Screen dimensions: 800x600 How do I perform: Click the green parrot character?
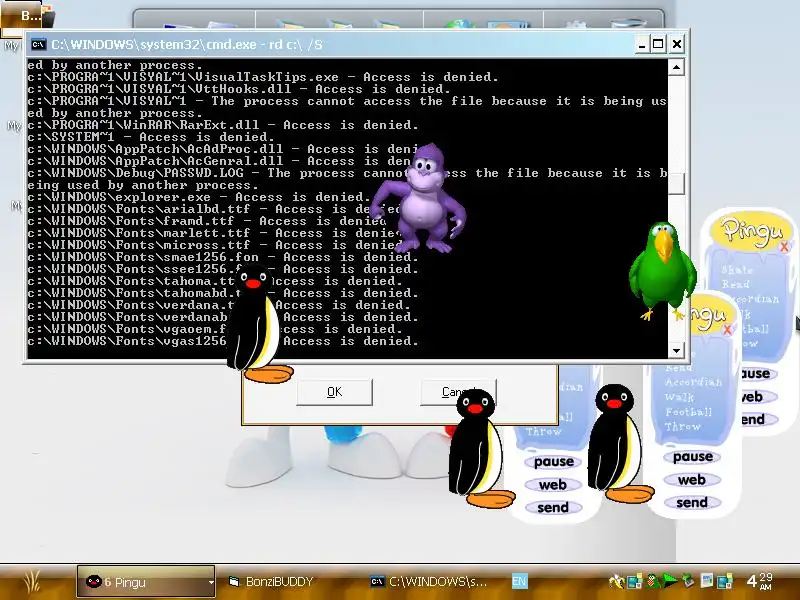[x=662, y=270]
